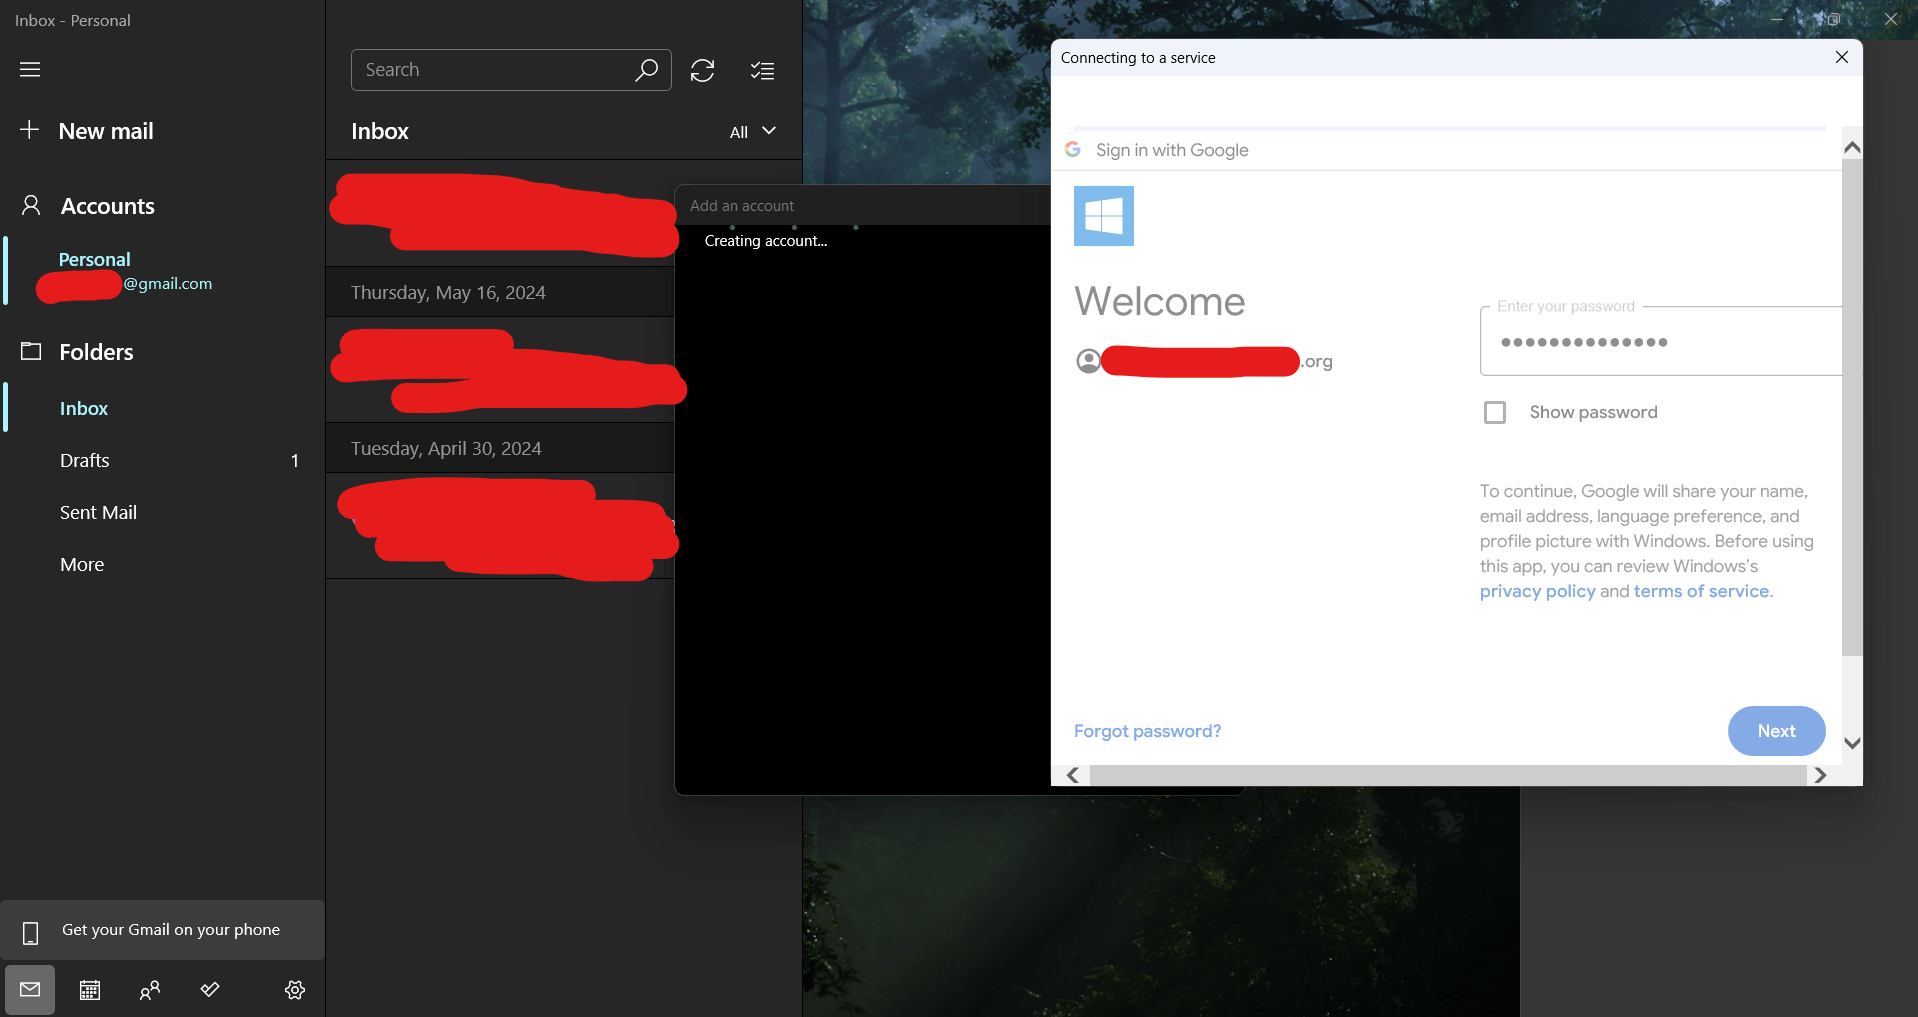Click the horizontal scrollbar thumb in dialog
1918x1017 pixels.
(x=1448, y=775)
